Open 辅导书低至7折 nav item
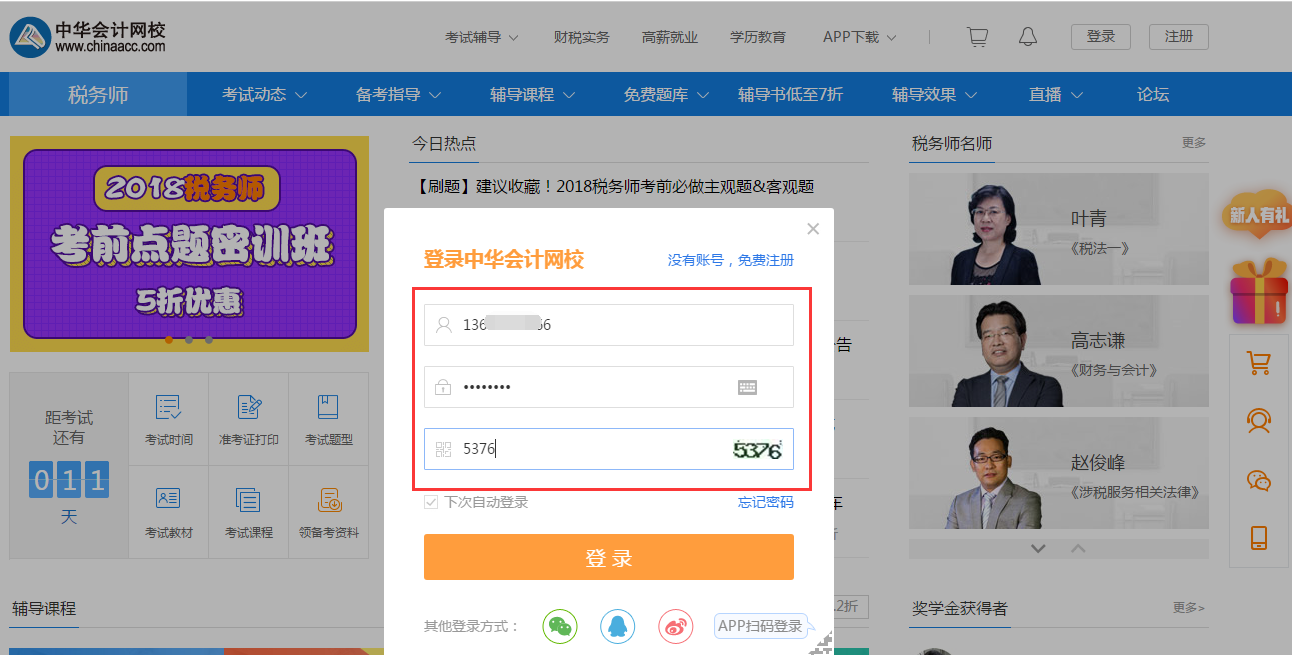This screenshot has width=1292, height=655. point(790,95)
